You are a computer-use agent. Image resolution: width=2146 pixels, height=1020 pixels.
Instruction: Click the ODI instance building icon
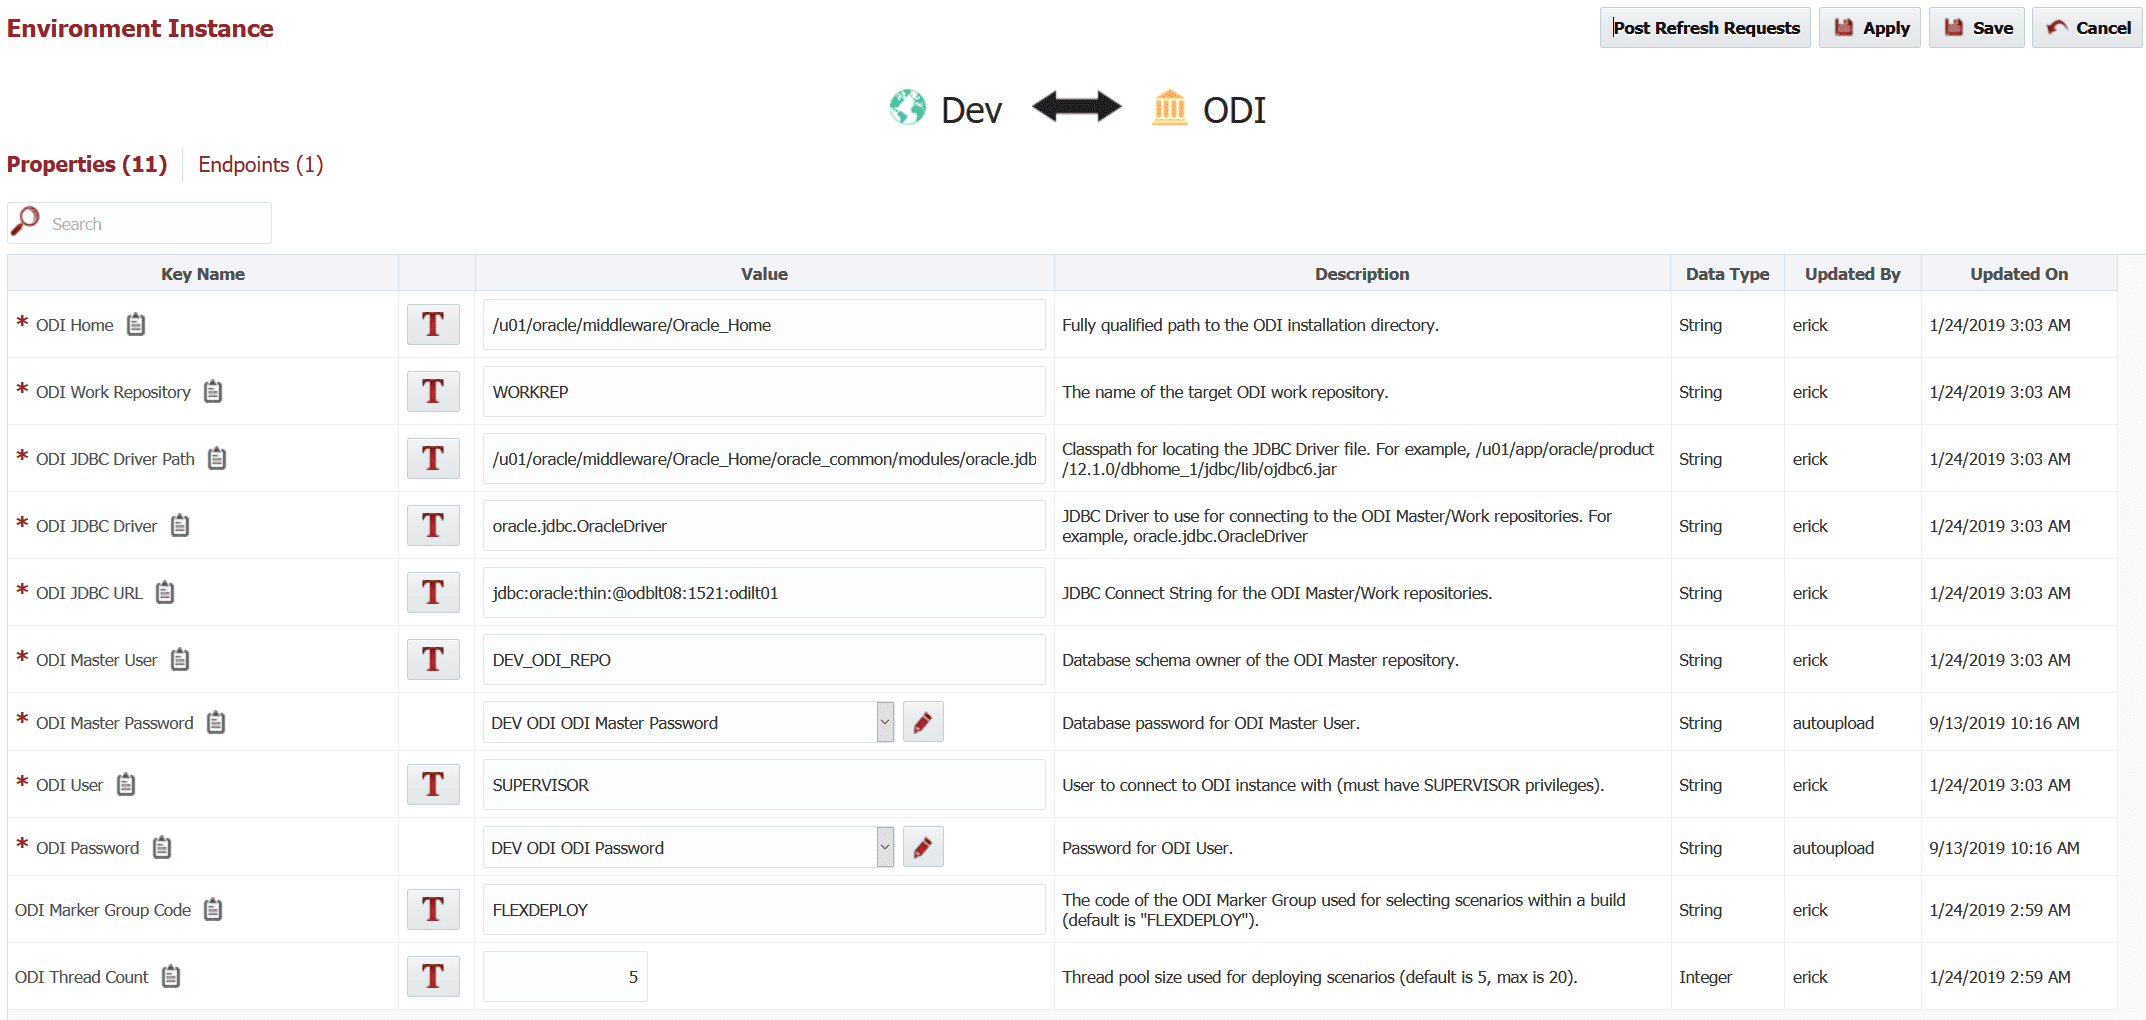pos(1170,107)
